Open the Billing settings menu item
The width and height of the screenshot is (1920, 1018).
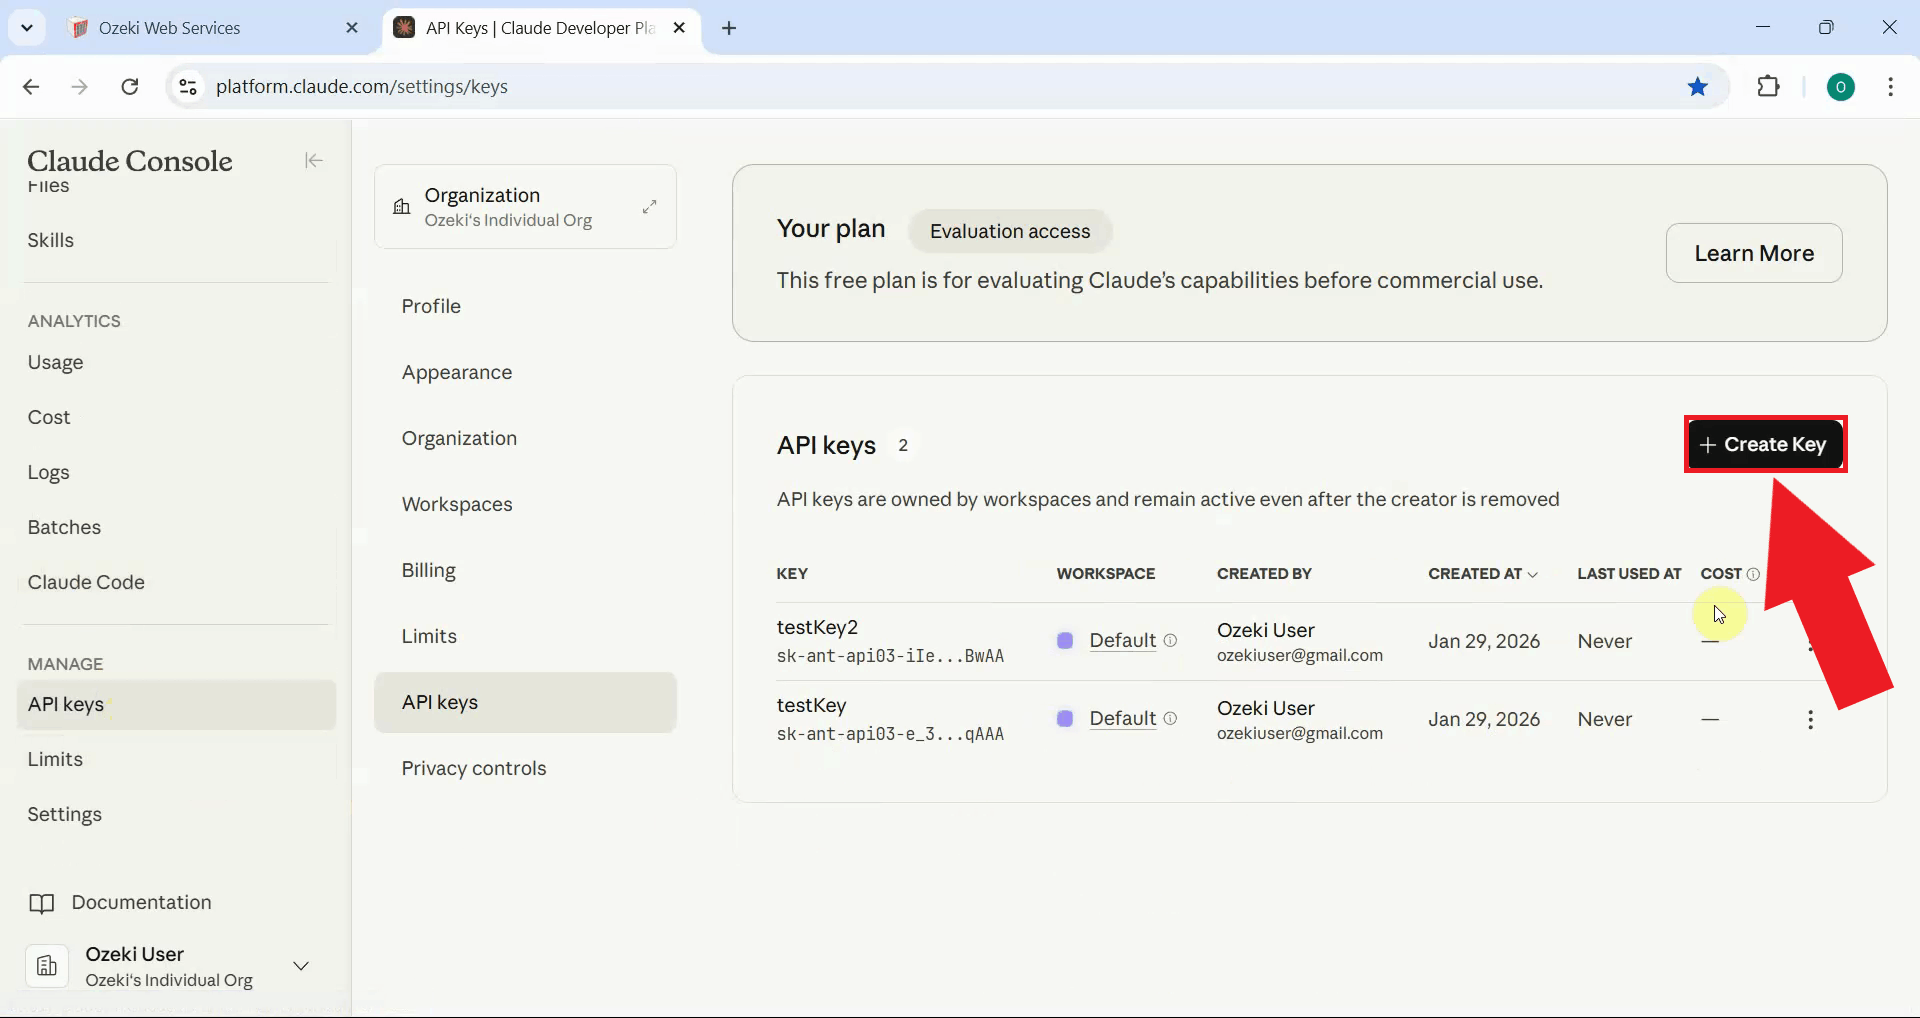(x=429, y=570)
